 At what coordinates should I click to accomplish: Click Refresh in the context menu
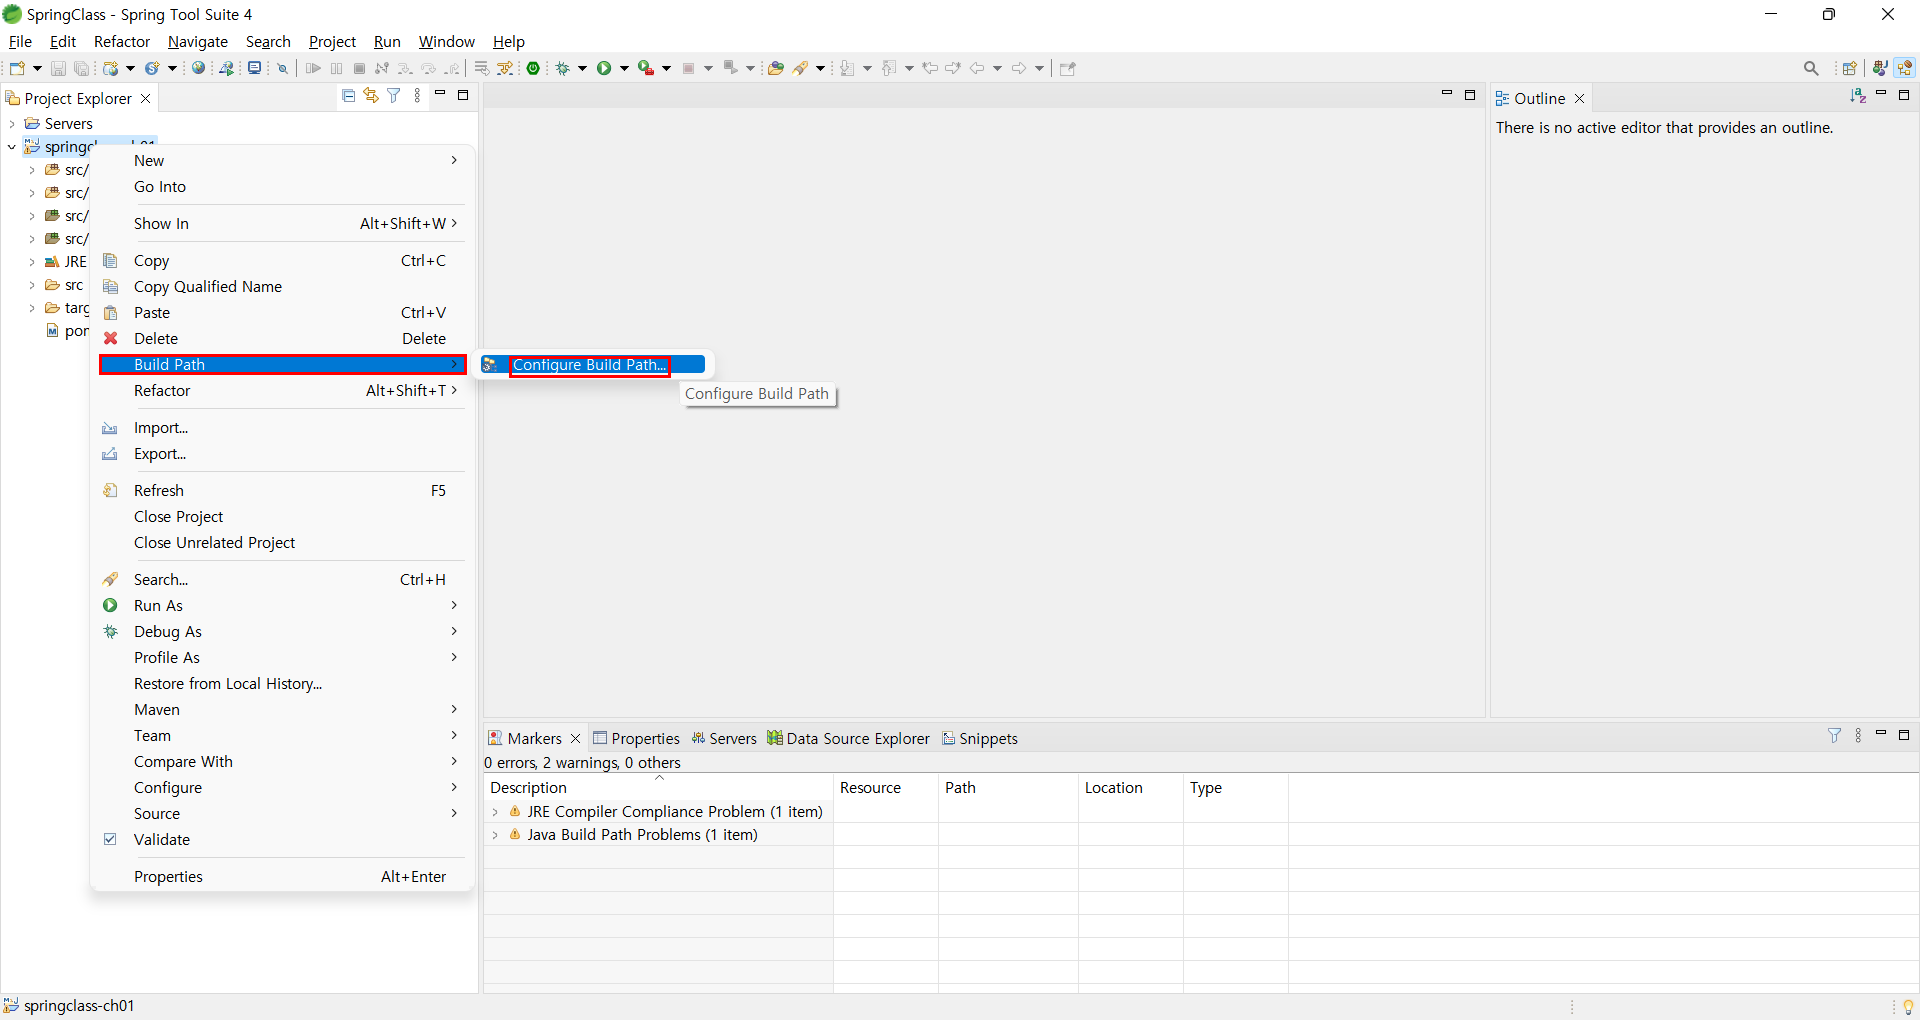tap(283, 491)
